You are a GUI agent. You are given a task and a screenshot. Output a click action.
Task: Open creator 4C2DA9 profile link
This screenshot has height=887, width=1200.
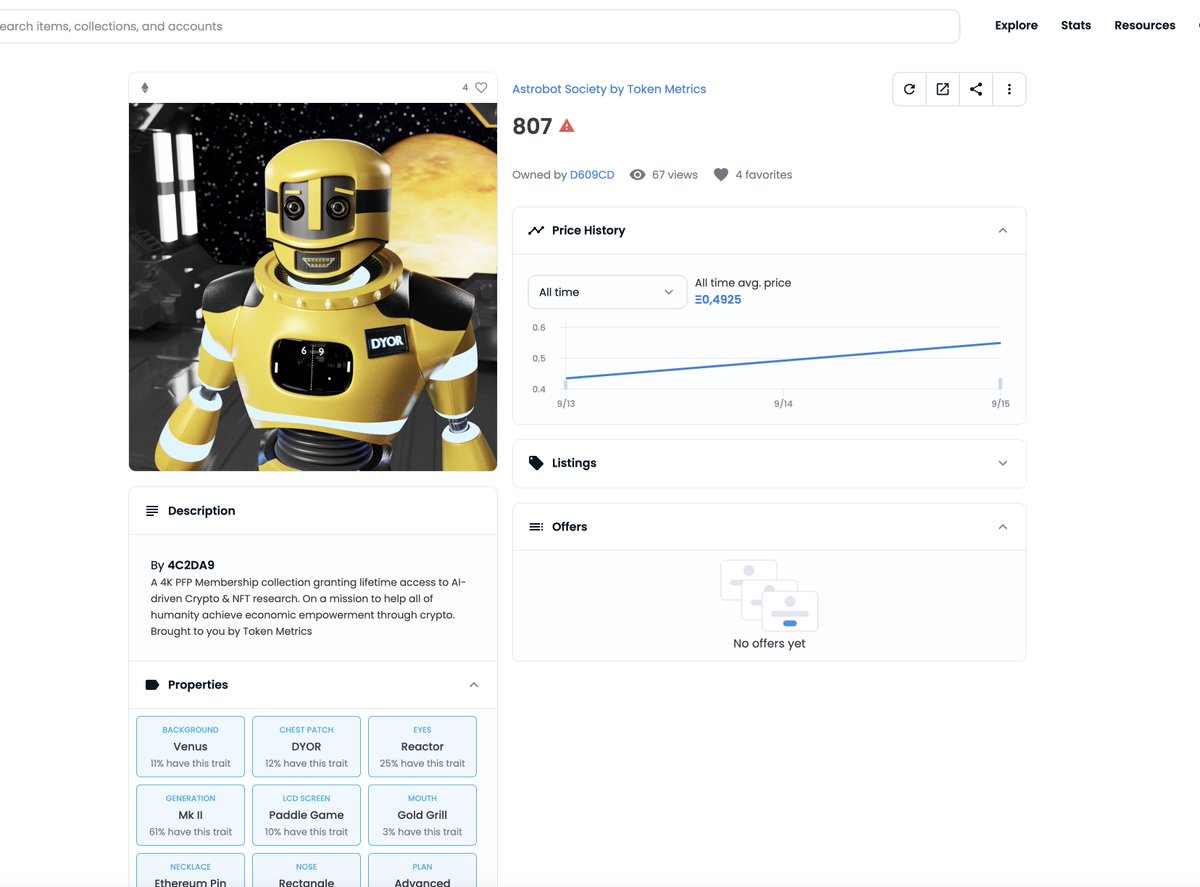(191, 565)
